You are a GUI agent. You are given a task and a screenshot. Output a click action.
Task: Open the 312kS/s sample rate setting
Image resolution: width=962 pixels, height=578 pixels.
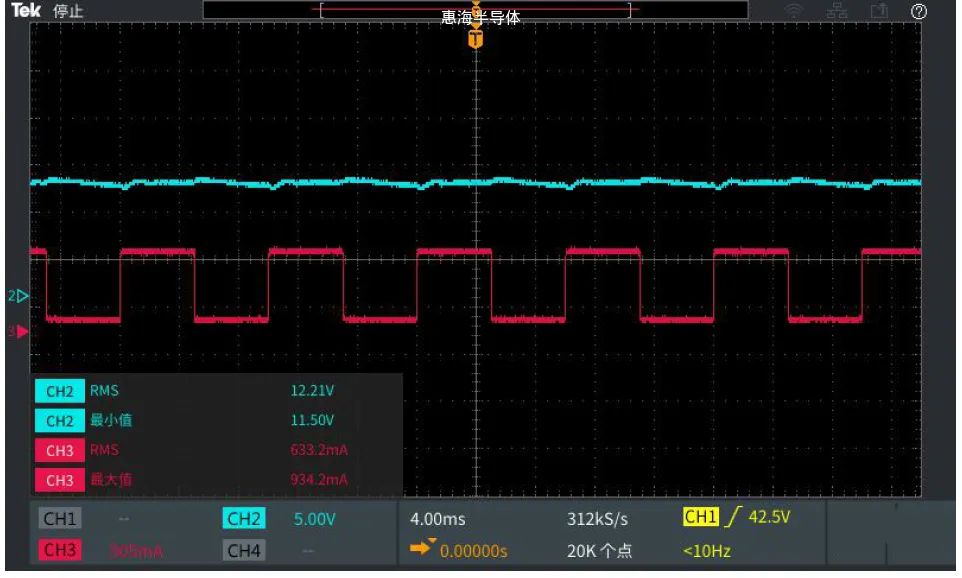pyautogui.click(x=597, y=519)
